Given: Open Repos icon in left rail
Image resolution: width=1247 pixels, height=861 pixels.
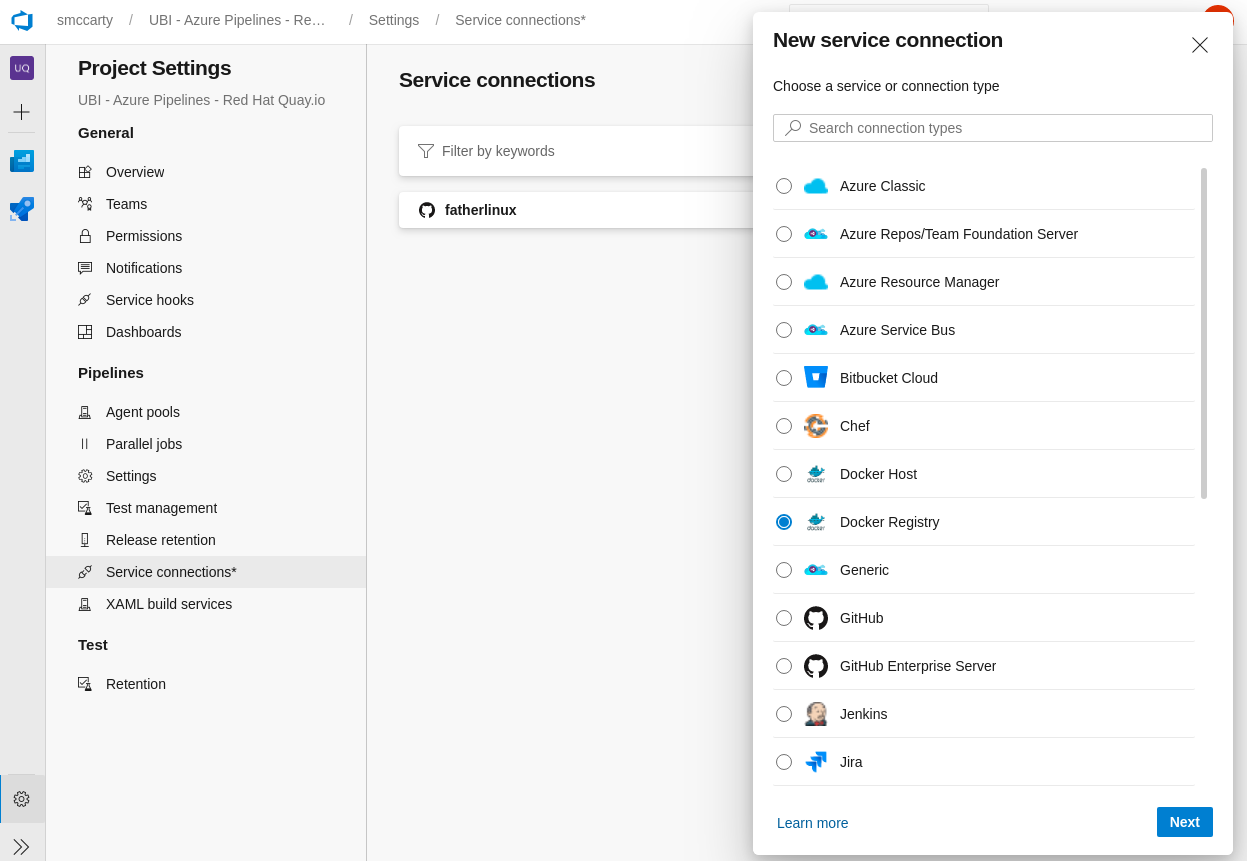Looking at the screenshot, I should (22, 209).
